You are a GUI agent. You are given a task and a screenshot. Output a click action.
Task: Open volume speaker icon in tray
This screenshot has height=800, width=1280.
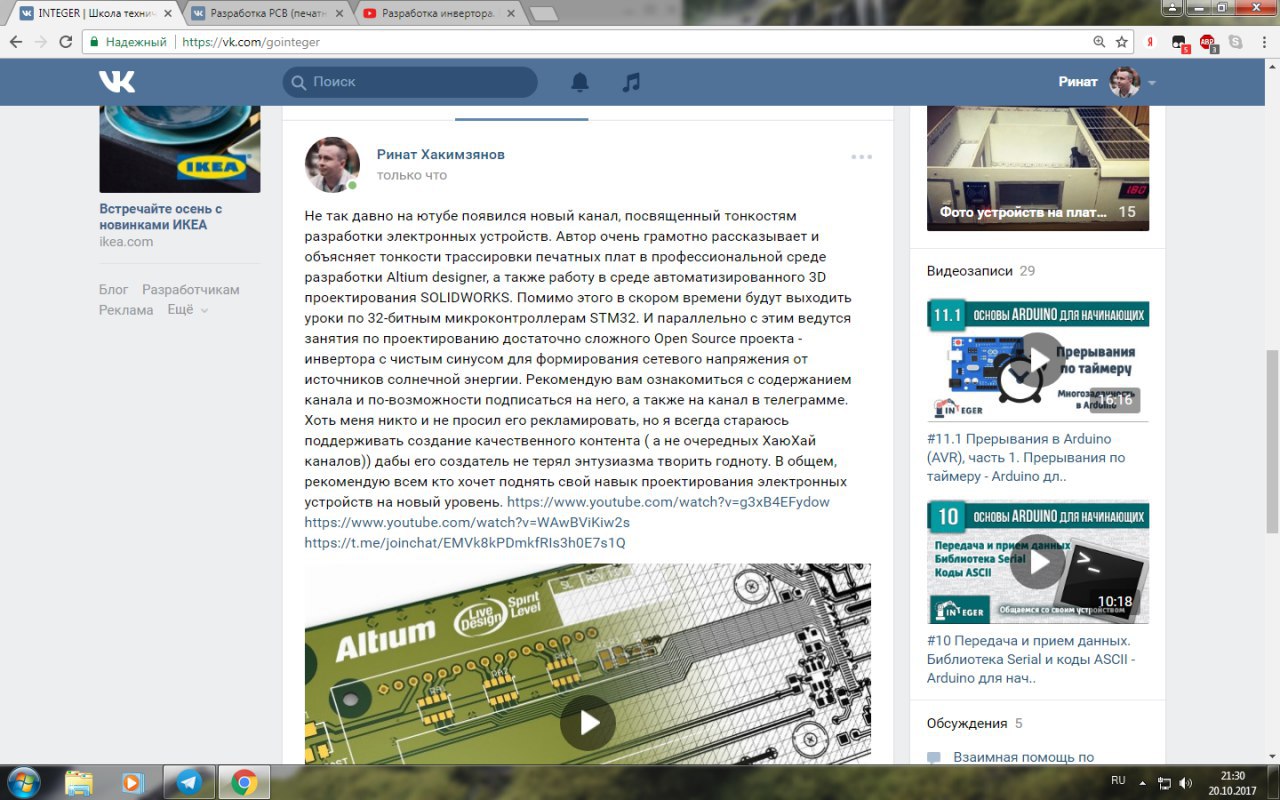click(x=1186, y=783)
